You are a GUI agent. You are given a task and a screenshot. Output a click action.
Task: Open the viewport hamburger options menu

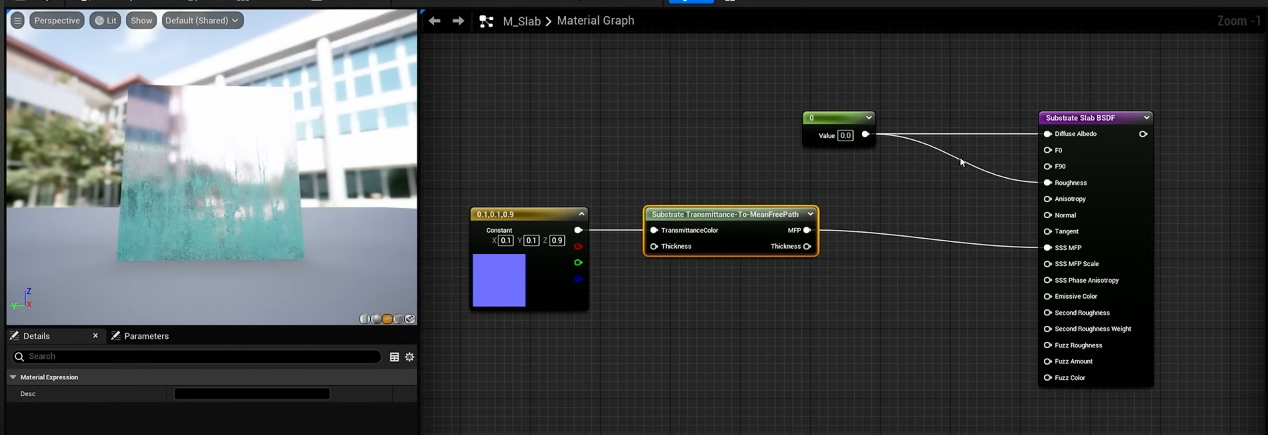[x=17, y=20]
